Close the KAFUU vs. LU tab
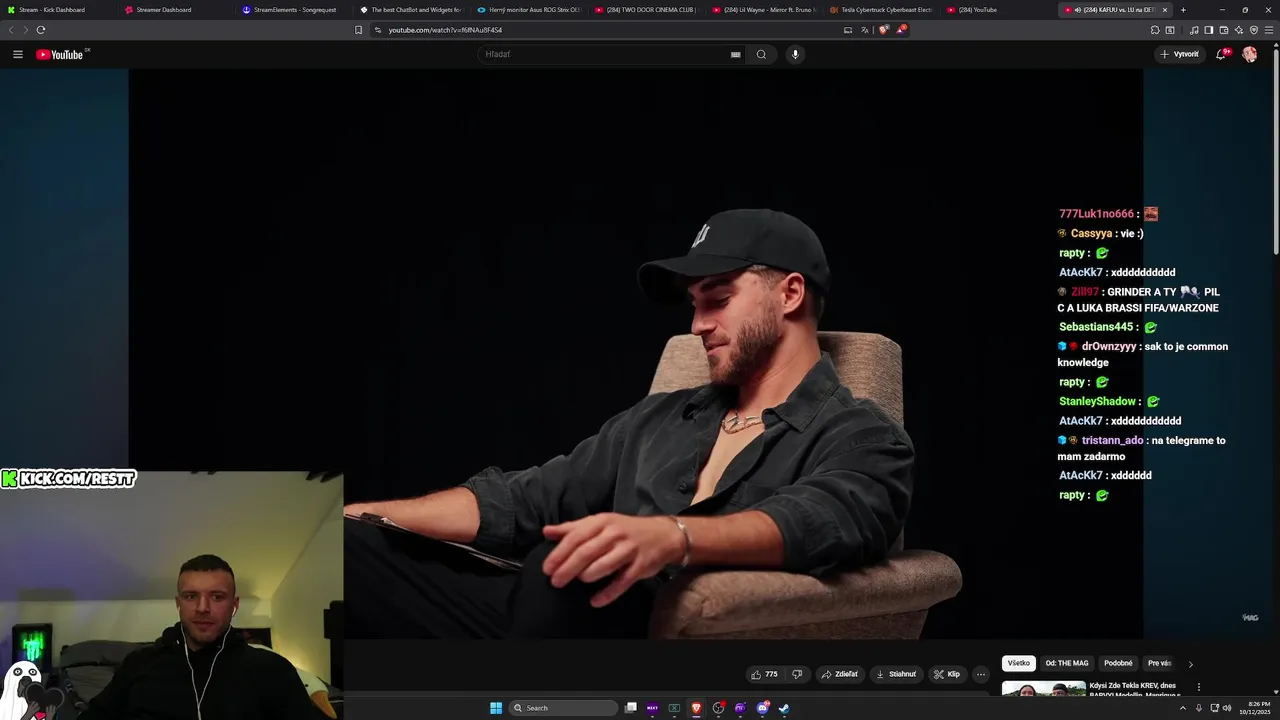 click(1164, 10)
